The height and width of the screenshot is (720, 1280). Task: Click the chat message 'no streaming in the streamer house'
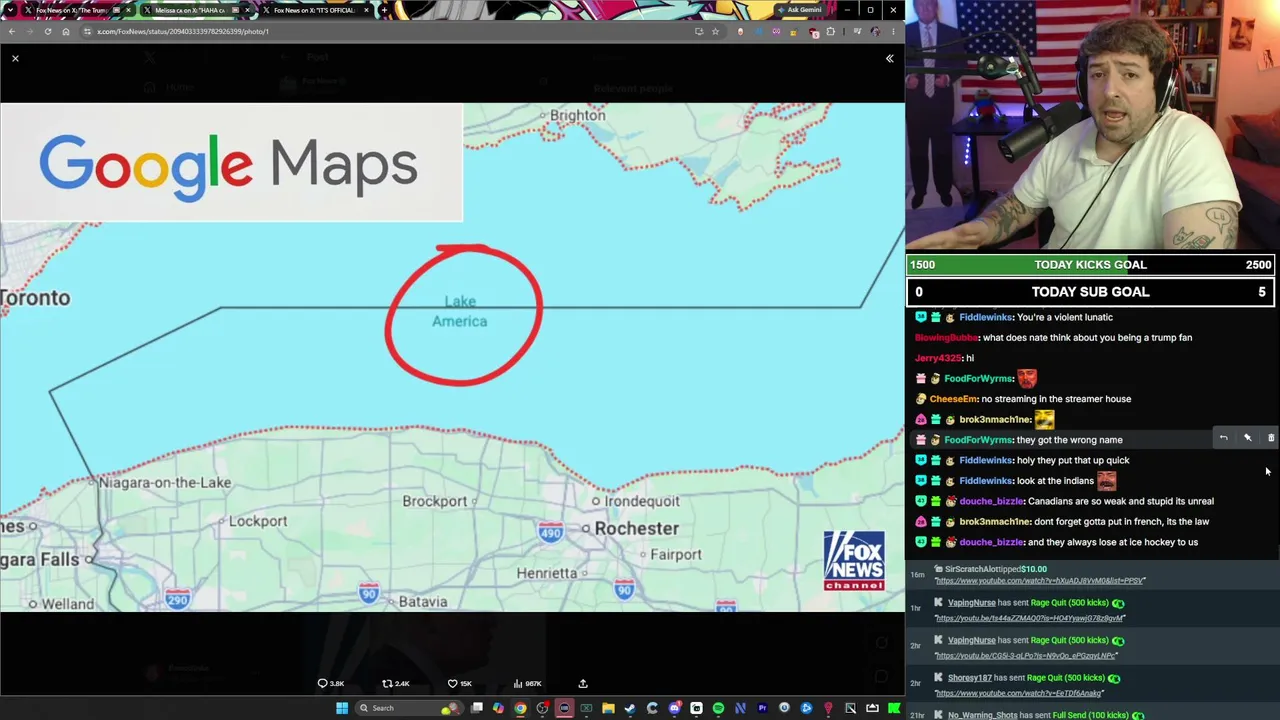[1056, 399]
